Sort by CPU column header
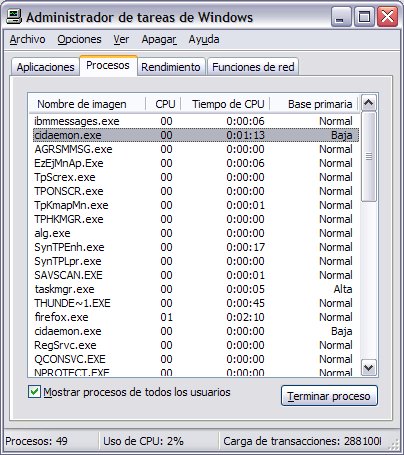The width and height of the screenshot is (404, 455). coord(163,104)
